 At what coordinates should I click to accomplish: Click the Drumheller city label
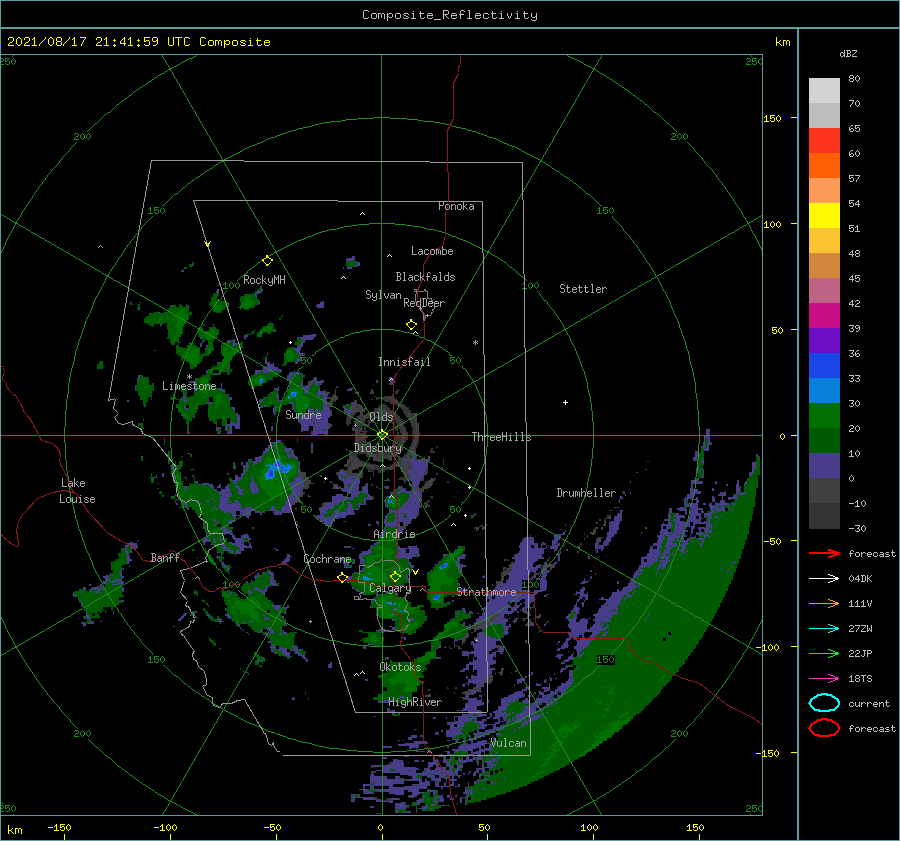tap(586, 493)
